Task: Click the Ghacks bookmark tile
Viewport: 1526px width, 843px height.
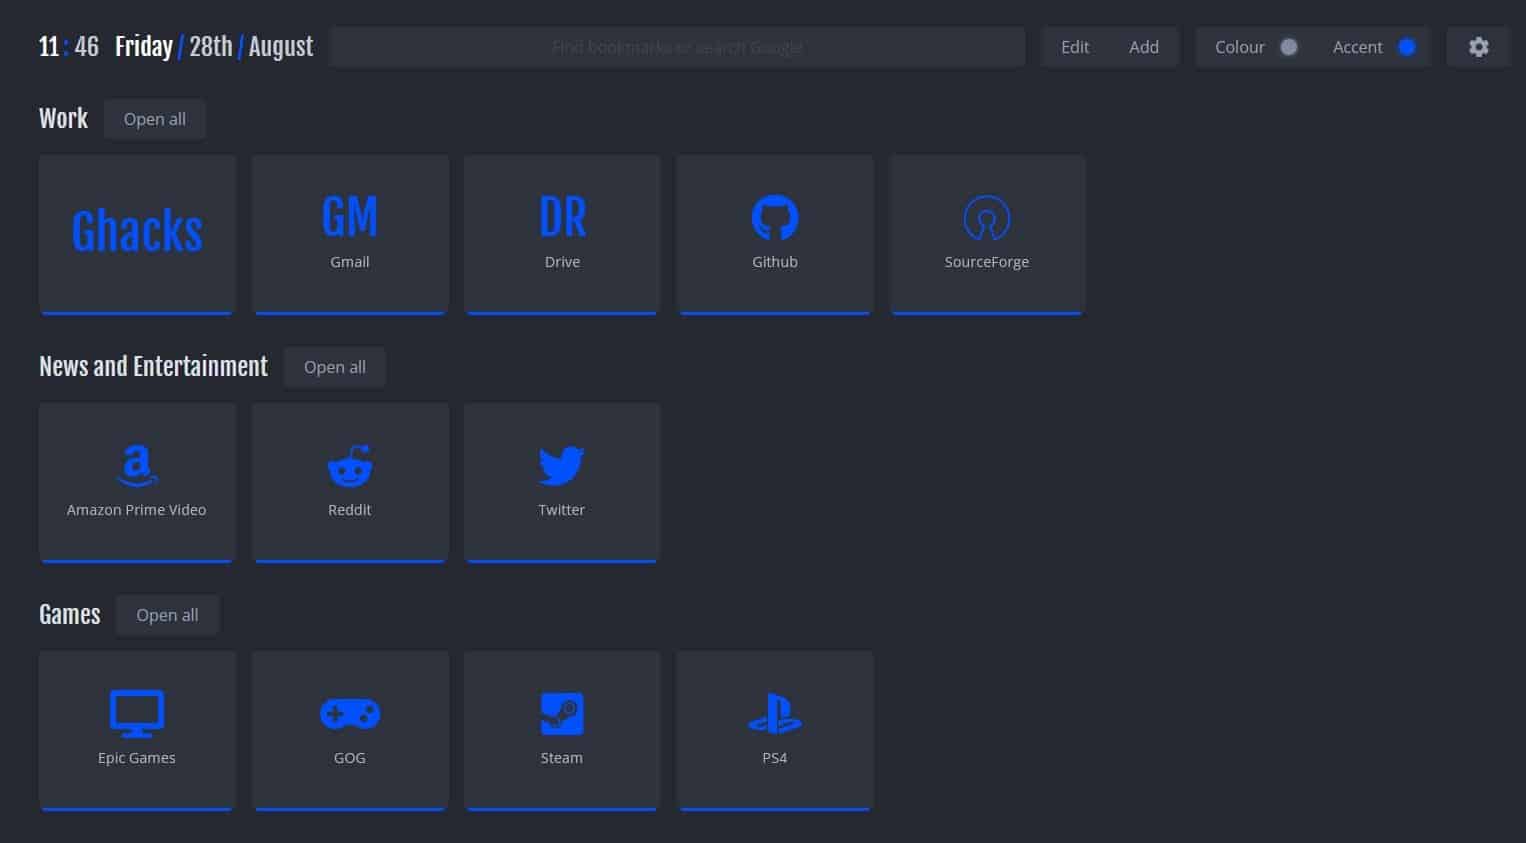Action: [136, 232]
